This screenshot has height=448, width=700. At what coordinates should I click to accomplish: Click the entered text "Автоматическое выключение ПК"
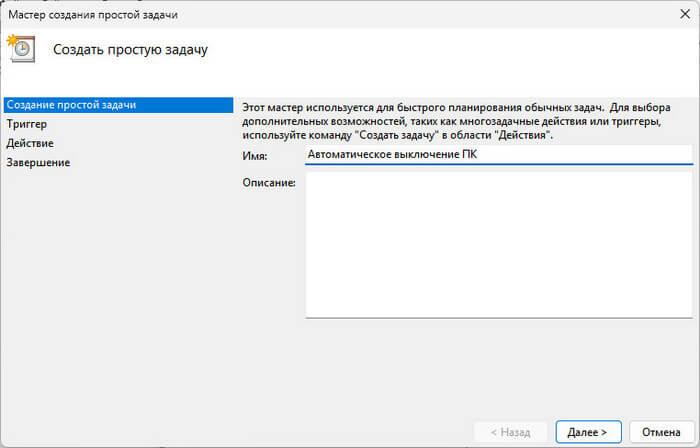[x=392, y=155]
